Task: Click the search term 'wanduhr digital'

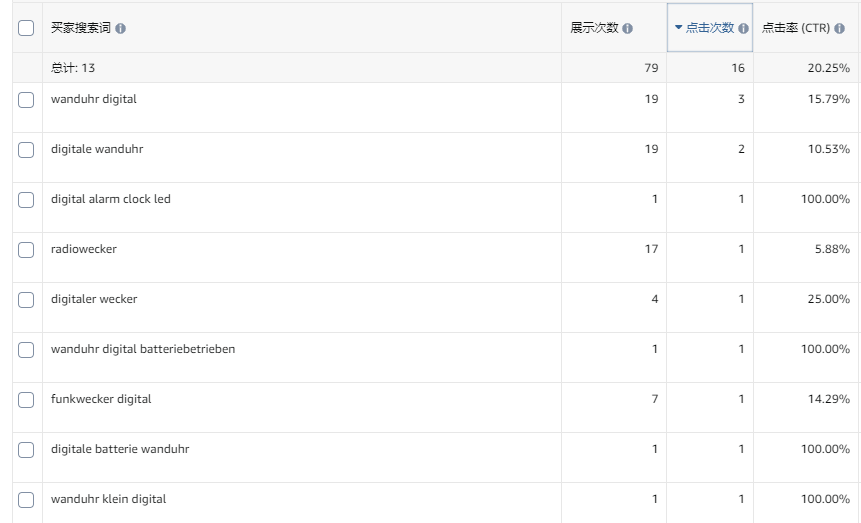Action: 94,99
